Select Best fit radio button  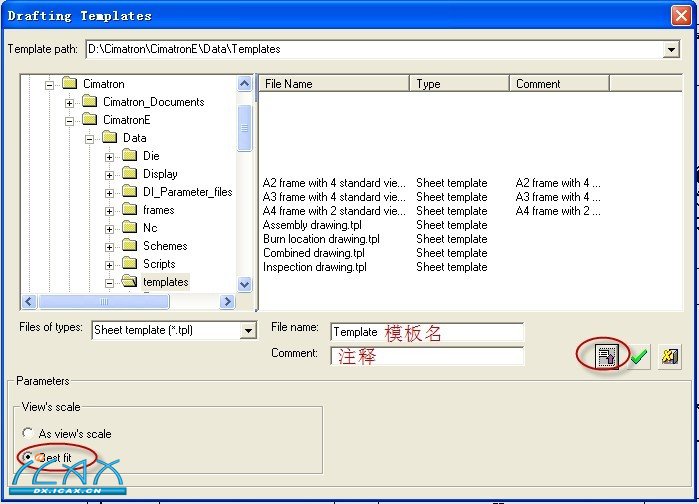pos(27,457)
